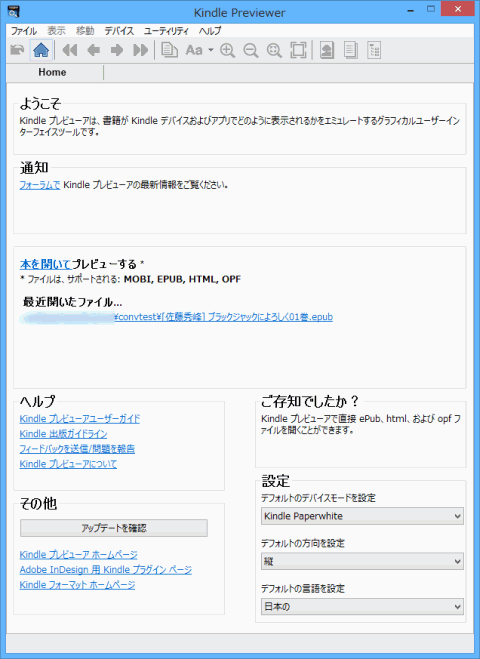
Task: Click the table of contents icon
Action: point(374,50)
